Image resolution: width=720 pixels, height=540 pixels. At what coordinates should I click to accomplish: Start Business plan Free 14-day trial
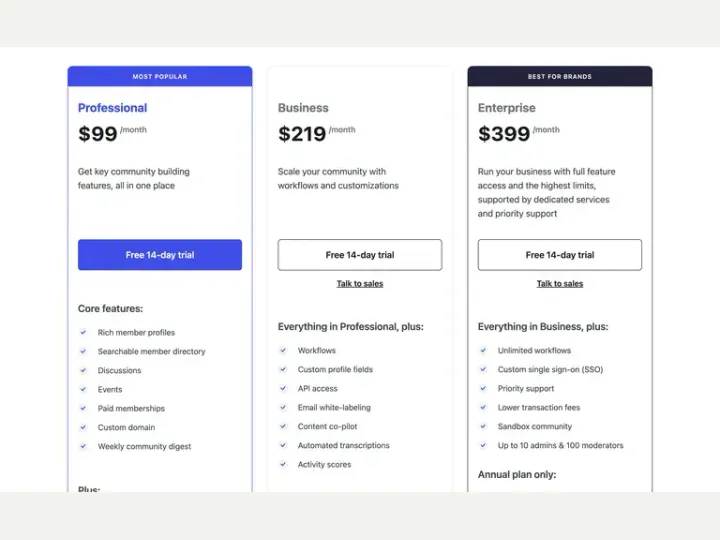360,255
